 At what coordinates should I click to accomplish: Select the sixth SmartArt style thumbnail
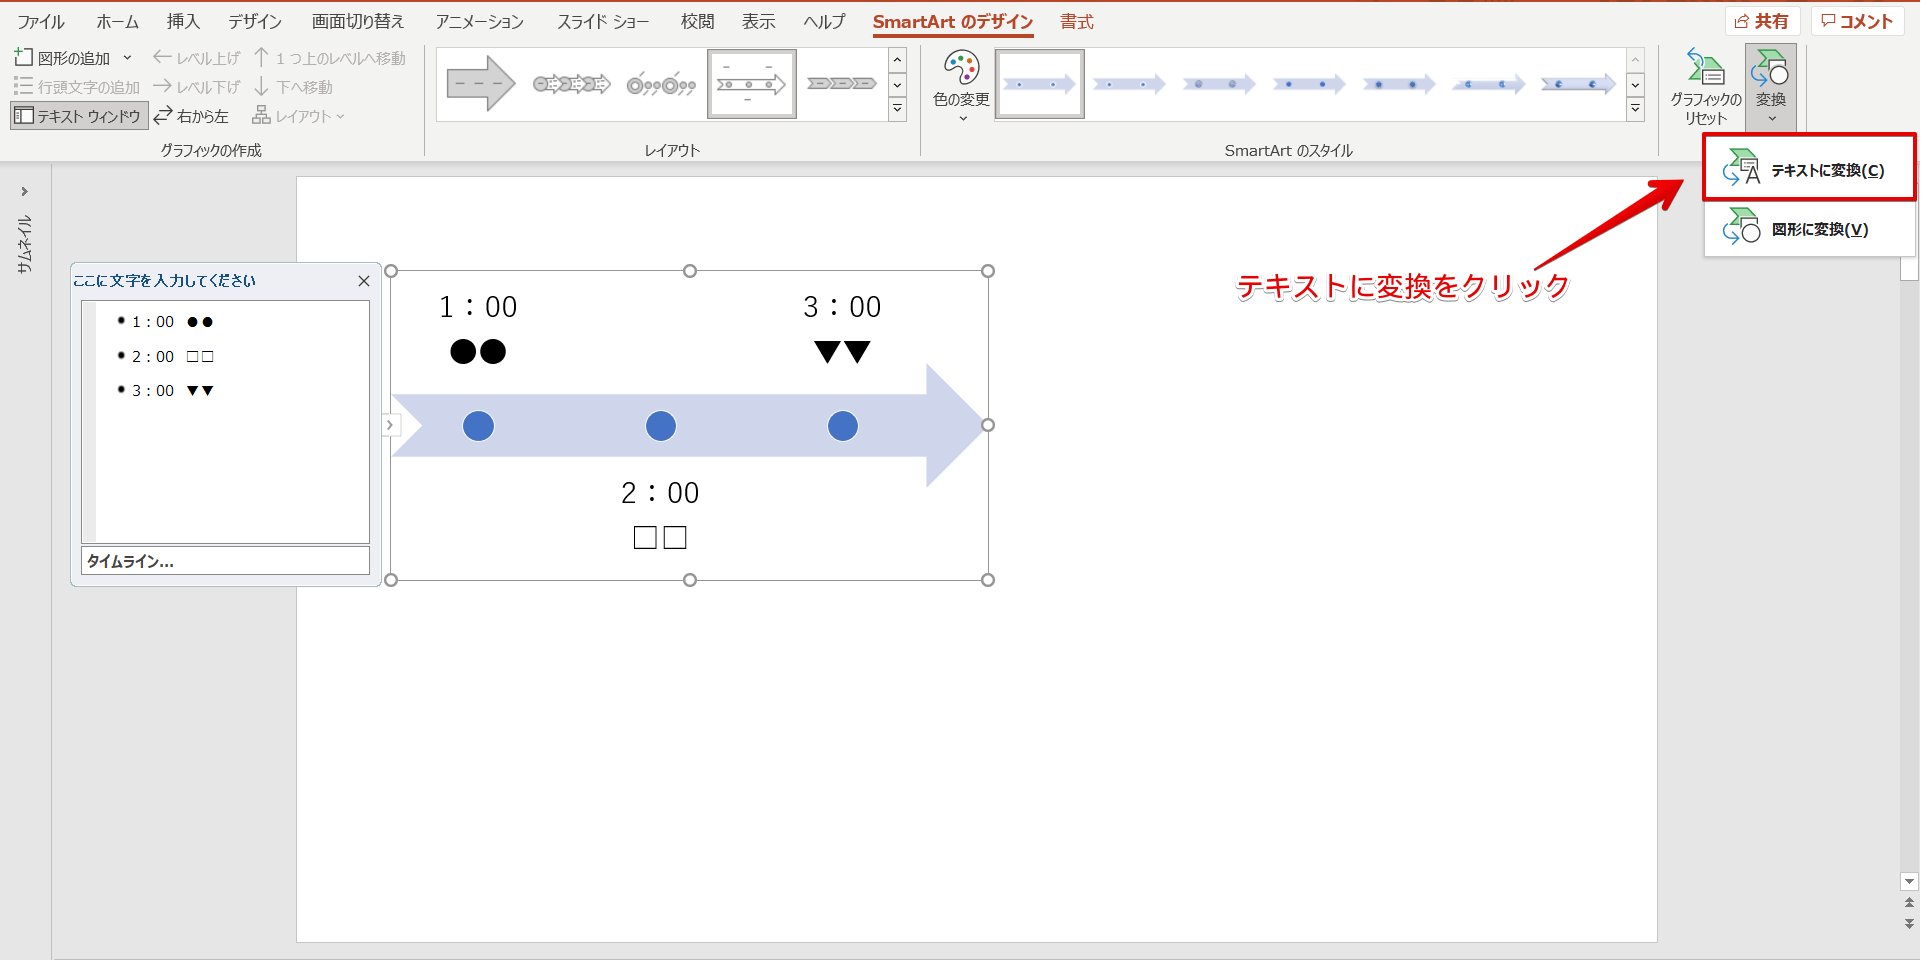pyautogui.click(x=1489, y=84)
